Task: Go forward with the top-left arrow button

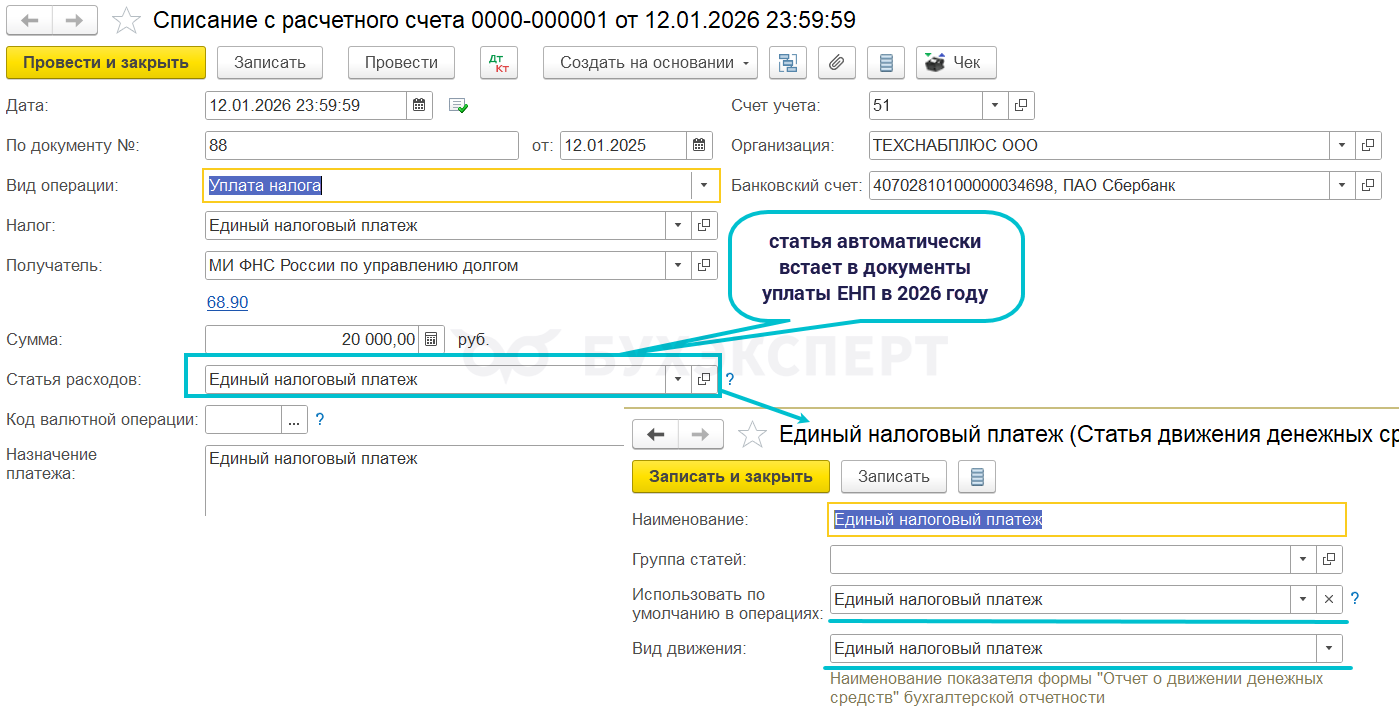Action: (75, 19)
